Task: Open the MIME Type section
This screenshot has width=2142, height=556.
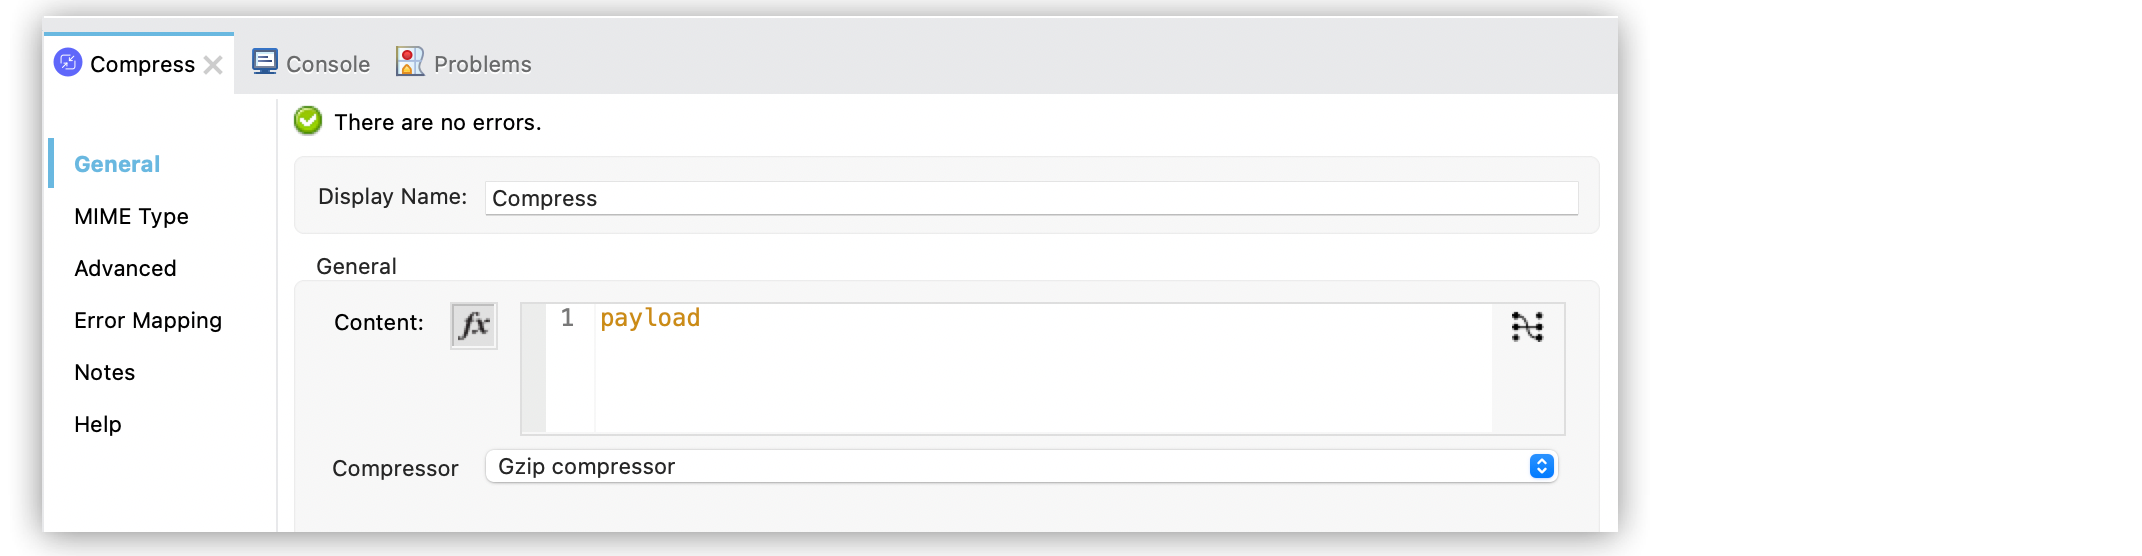Action: [x=131, y=216]
